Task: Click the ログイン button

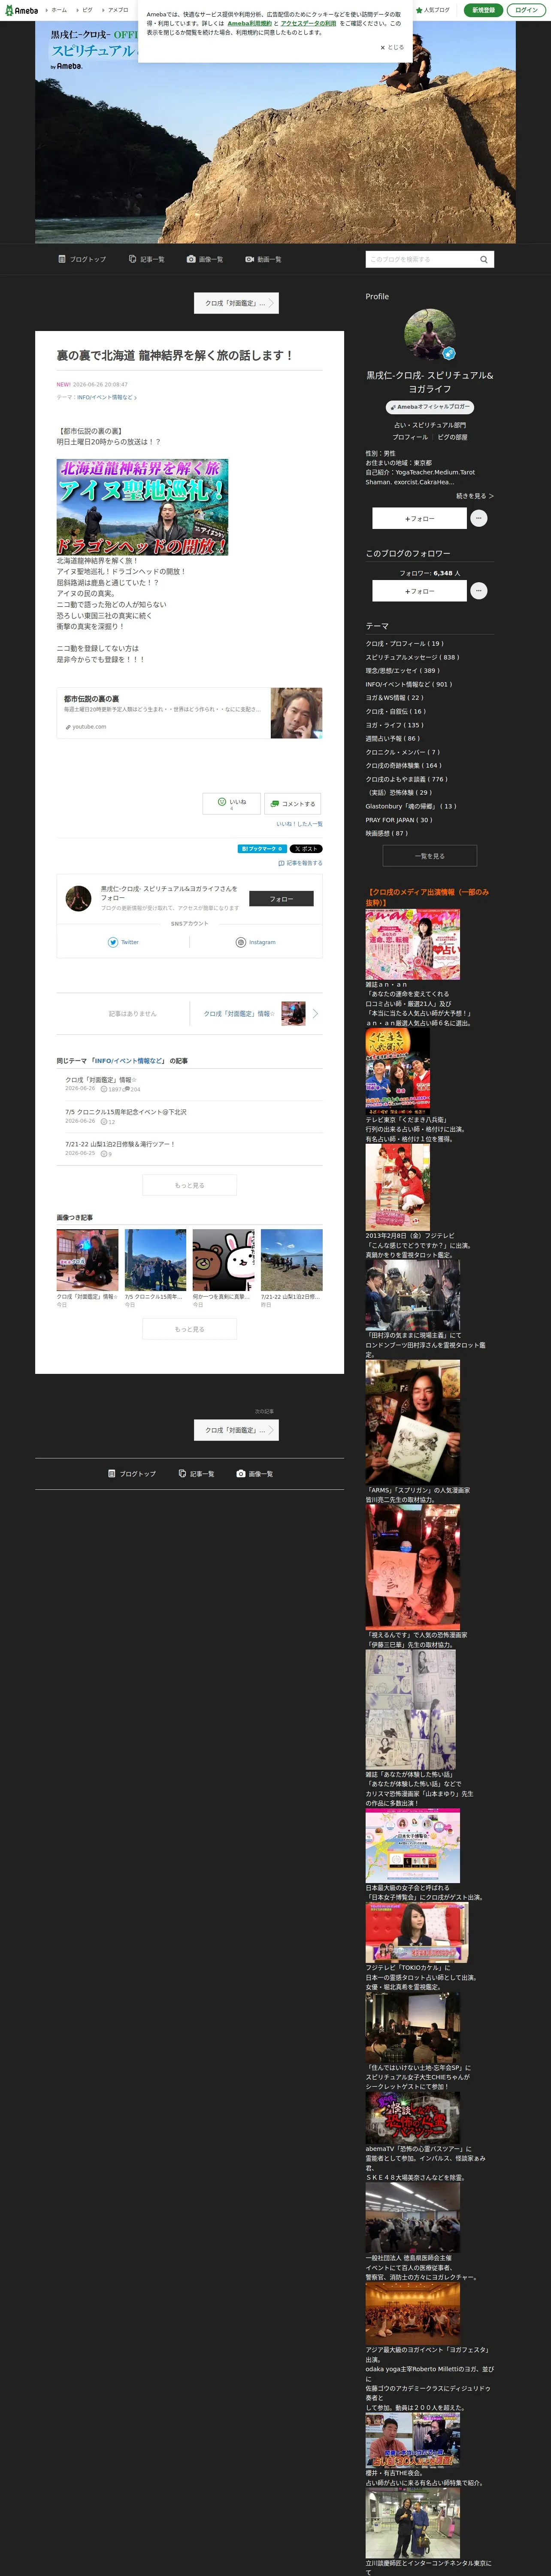Action: click(526, 10)
